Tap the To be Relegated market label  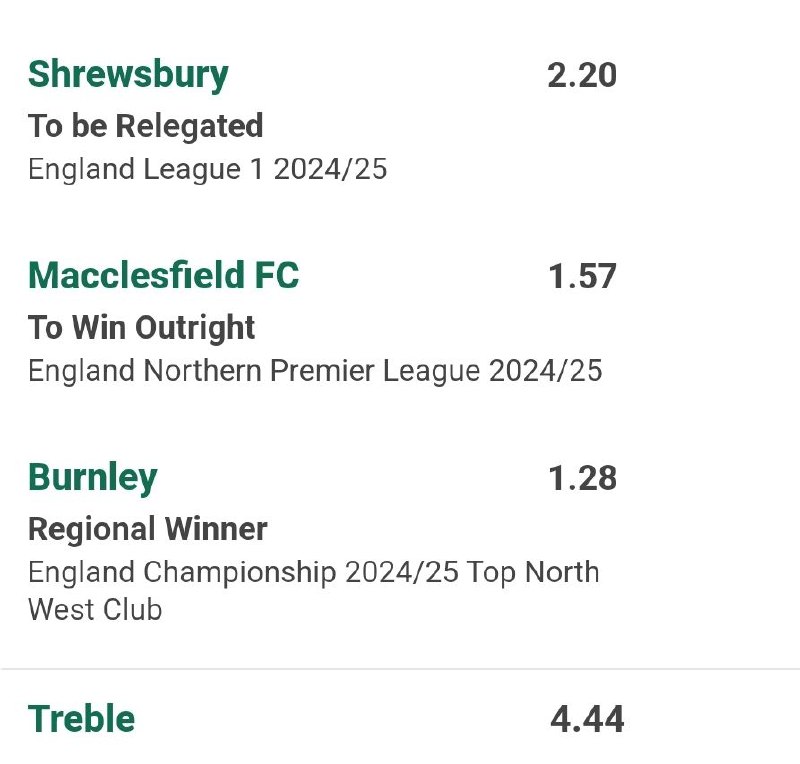[145, 126]
